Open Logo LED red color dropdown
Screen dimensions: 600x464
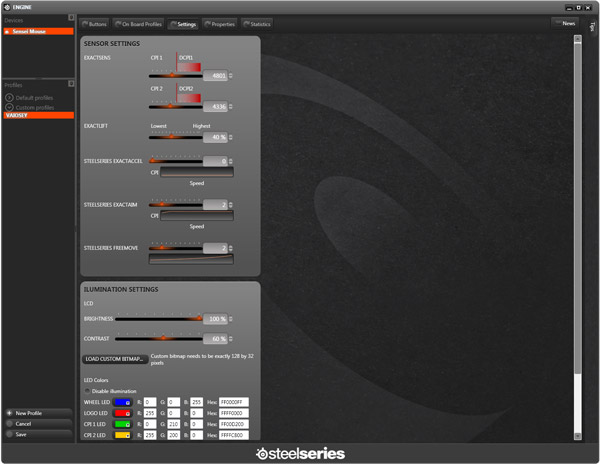[x=123, y=414]
